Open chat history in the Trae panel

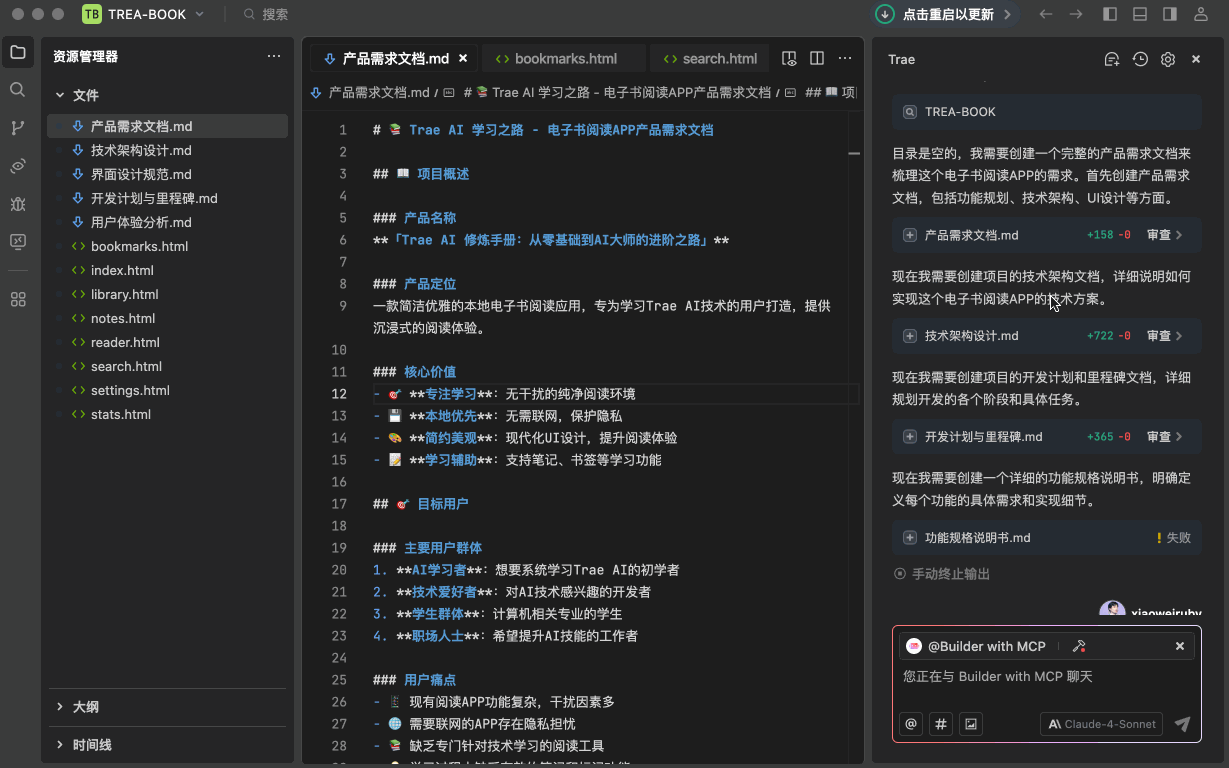pyautogui.click(x=1140, y=59)
